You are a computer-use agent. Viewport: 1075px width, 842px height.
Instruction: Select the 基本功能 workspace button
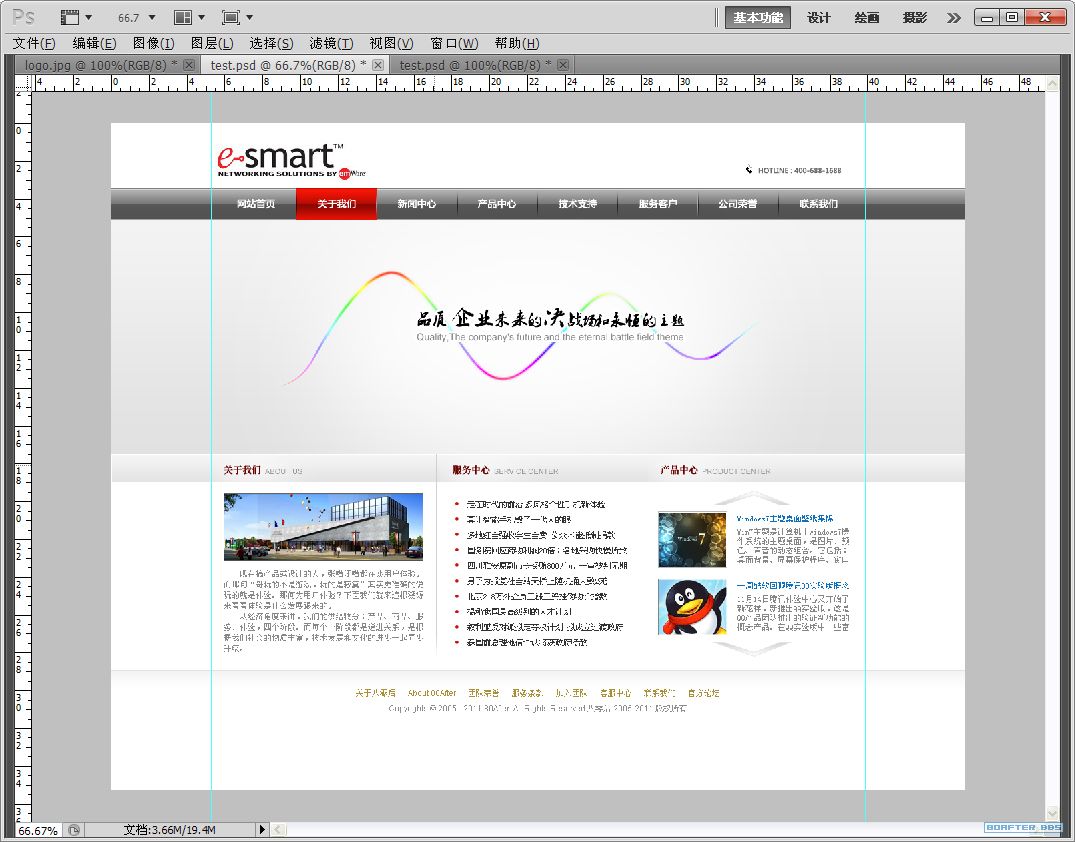click(758, 18)
